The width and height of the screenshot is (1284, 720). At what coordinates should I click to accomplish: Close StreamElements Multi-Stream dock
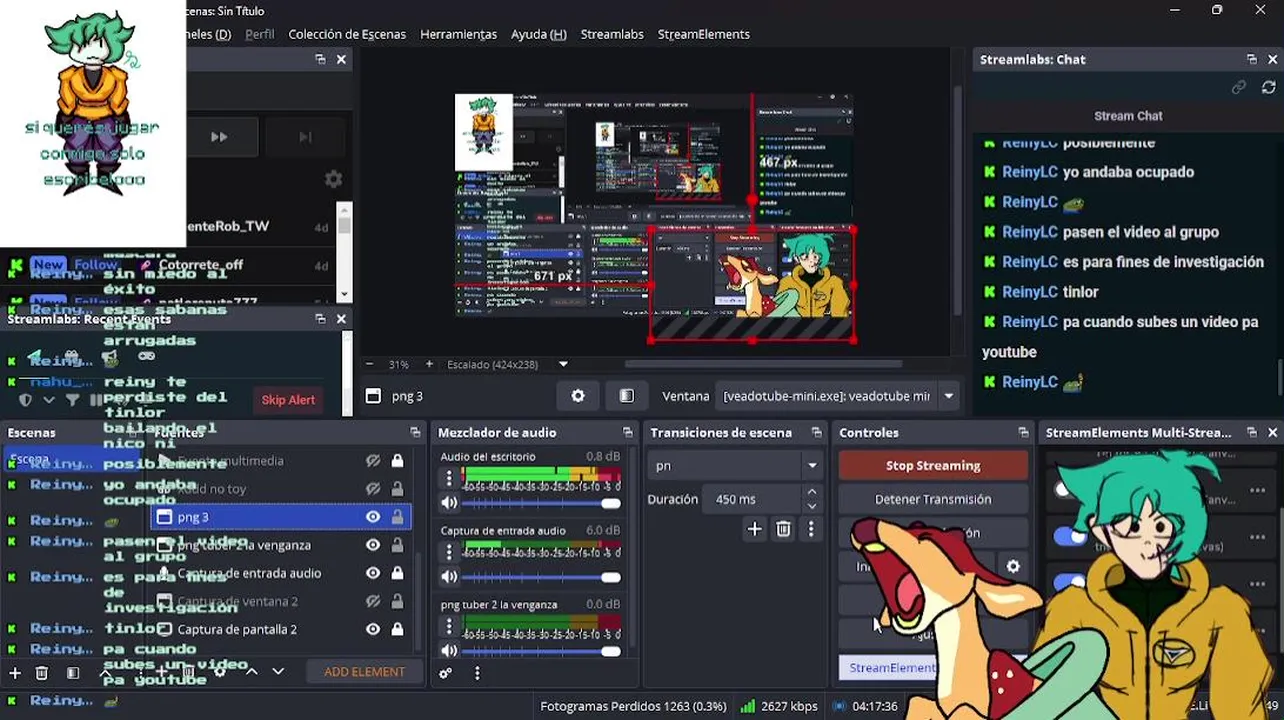(x=1272, y=432)
